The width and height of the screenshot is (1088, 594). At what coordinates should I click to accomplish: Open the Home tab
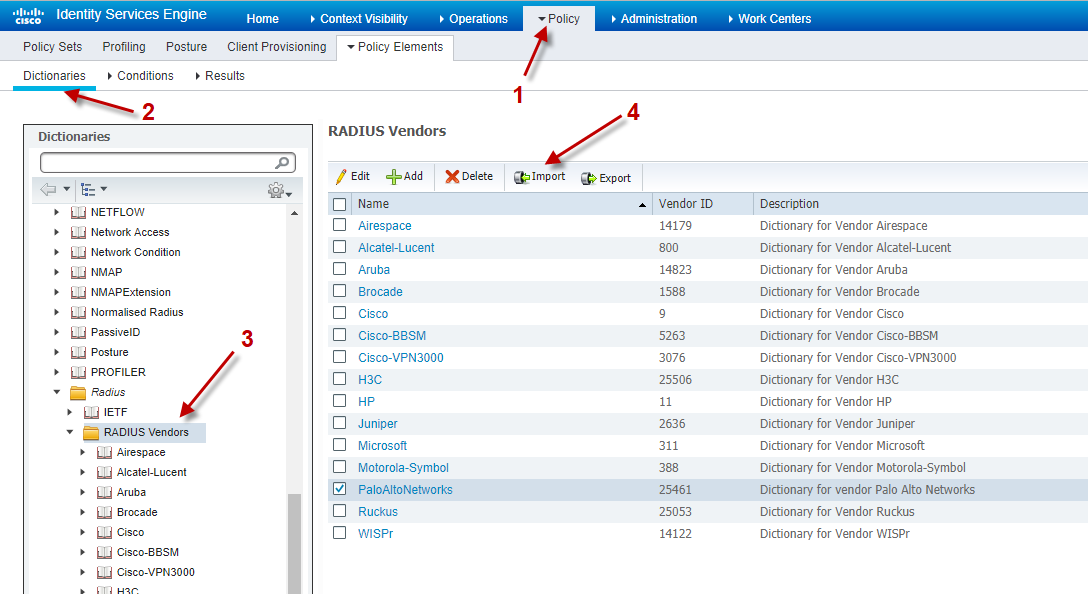[x=262, y=19]
